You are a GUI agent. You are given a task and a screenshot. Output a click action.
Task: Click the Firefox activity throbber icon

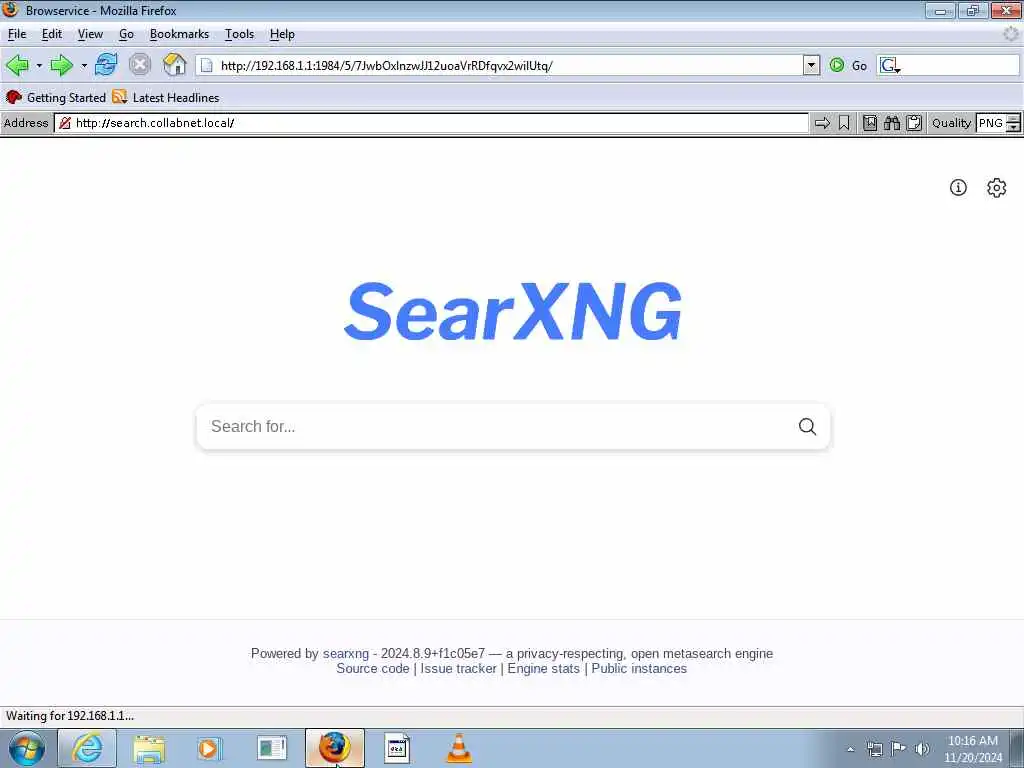[x=1010, y=34]
